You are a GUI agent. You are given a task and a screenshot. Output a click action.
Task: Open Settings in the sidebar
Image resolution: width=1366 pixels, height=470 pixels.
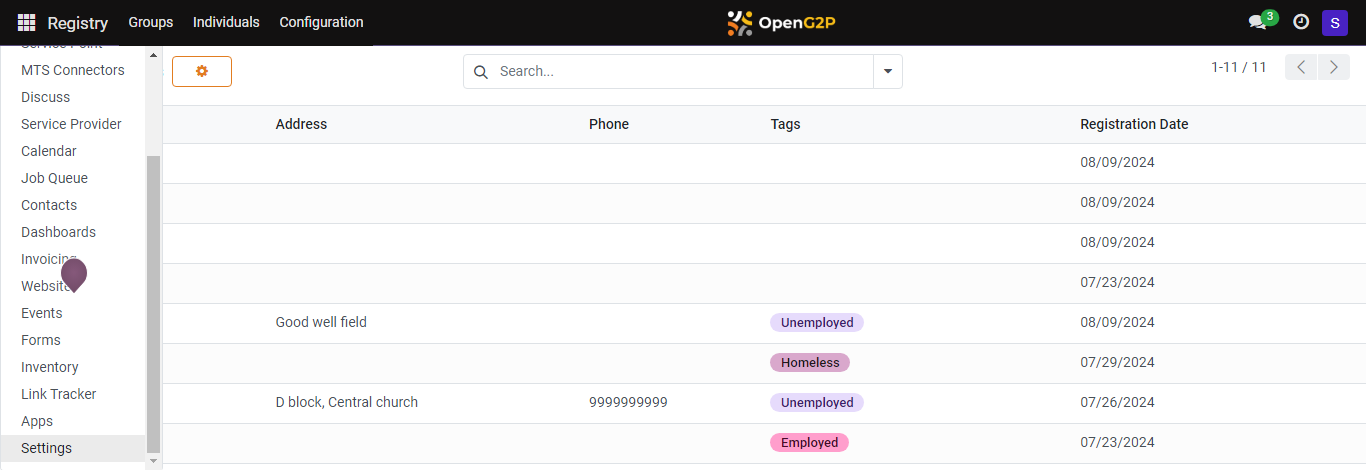46,448
